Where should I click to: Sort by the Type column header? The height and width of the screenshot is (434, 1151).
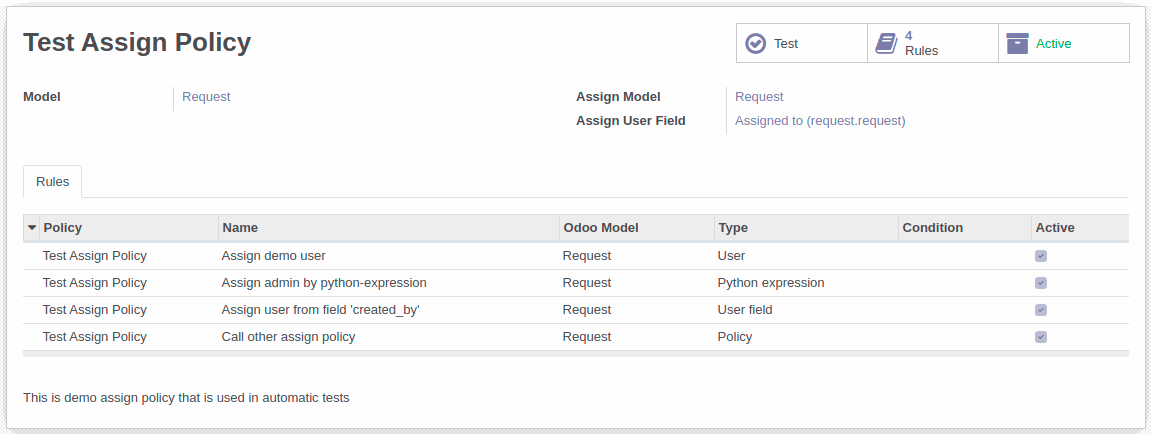(x=806, y=228)
